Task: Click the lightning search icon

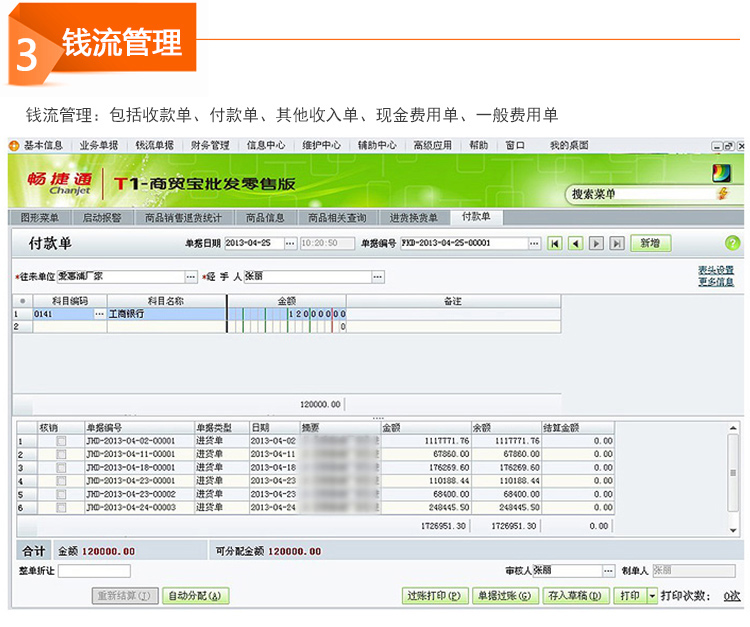Action: (723, 193)
